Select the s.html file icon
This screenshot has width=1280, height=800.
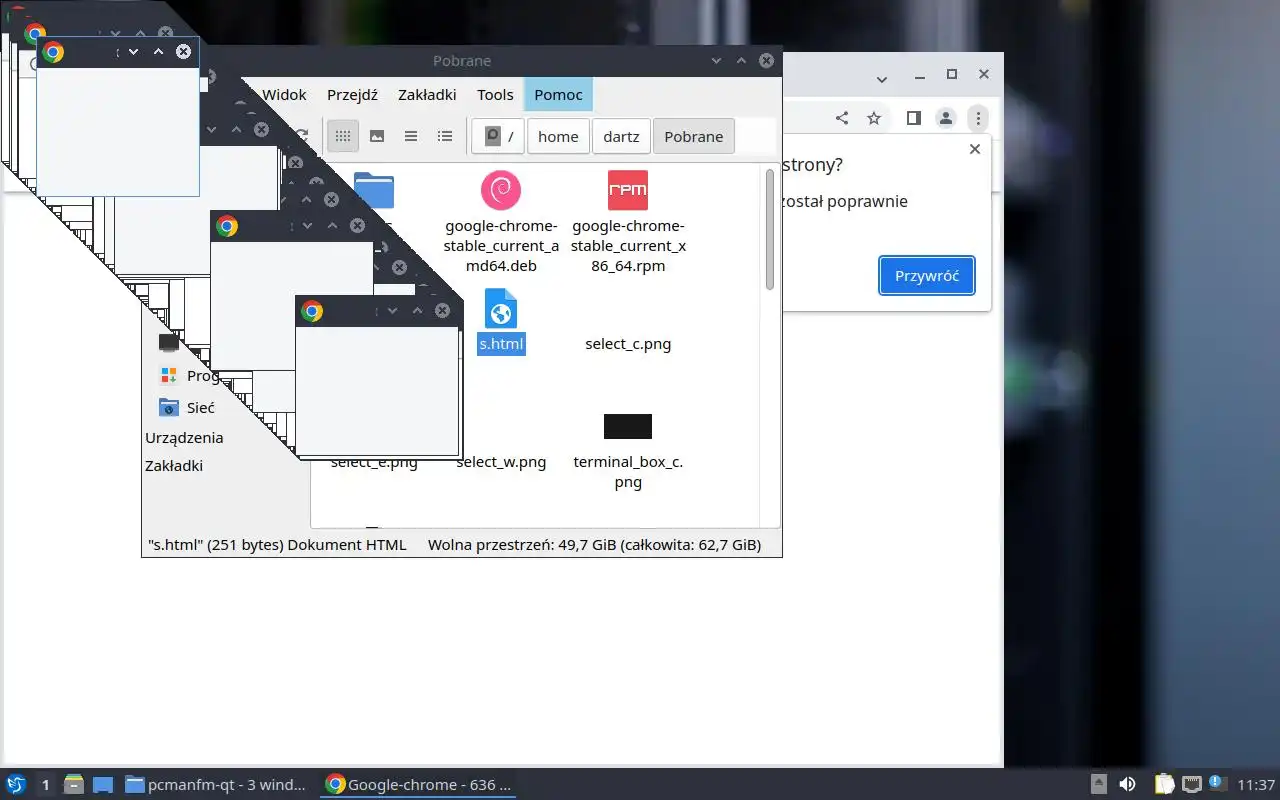(x=501, y=308)
